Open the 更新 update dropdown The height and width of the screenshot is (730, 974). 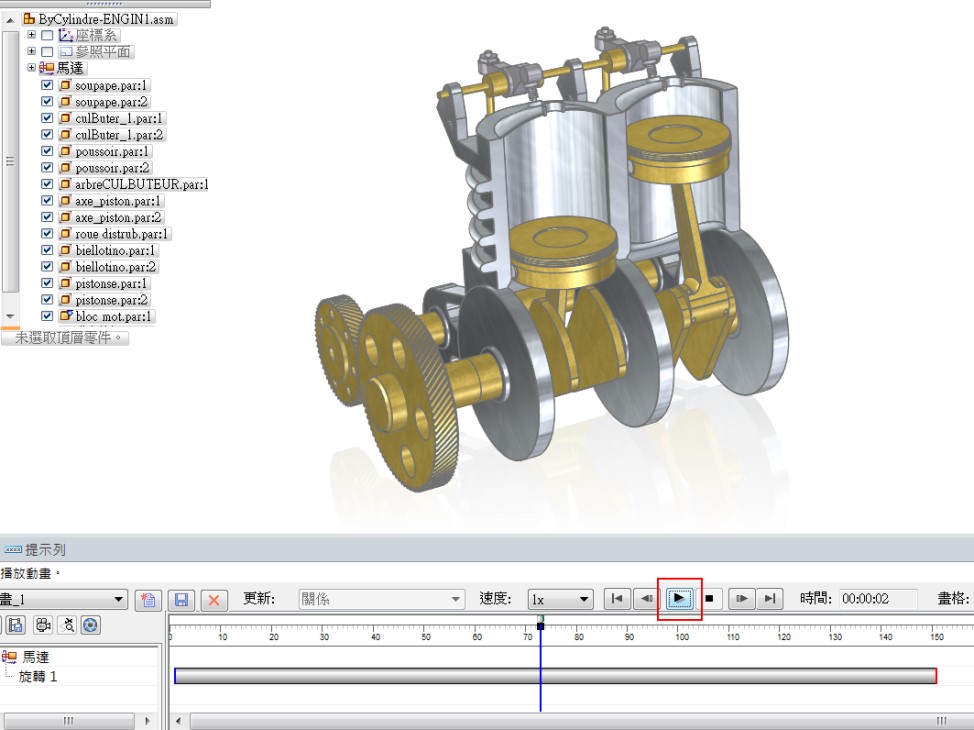382,599
